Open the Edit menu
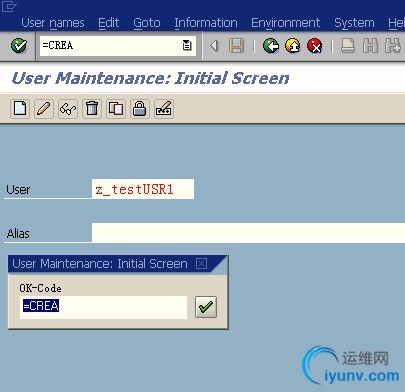 tap(109, 23)
